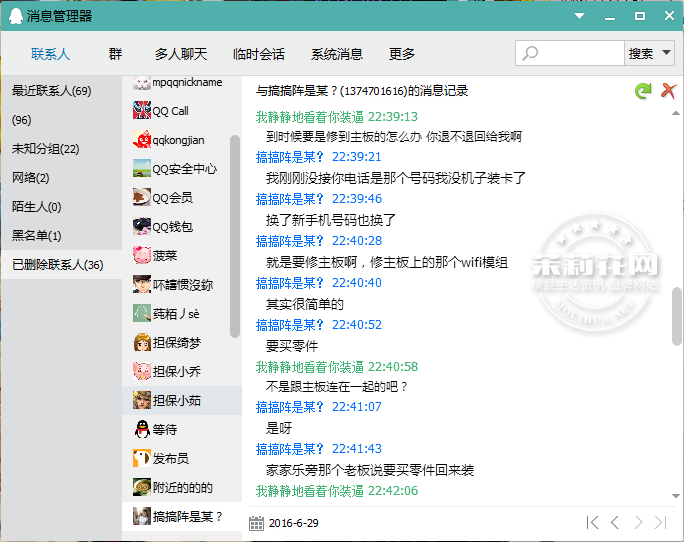Click the 等待 penguin avatar
Image resolution: width=684 pixels, height=542 pixels.
pyautogui.click(x=142, y=429)
